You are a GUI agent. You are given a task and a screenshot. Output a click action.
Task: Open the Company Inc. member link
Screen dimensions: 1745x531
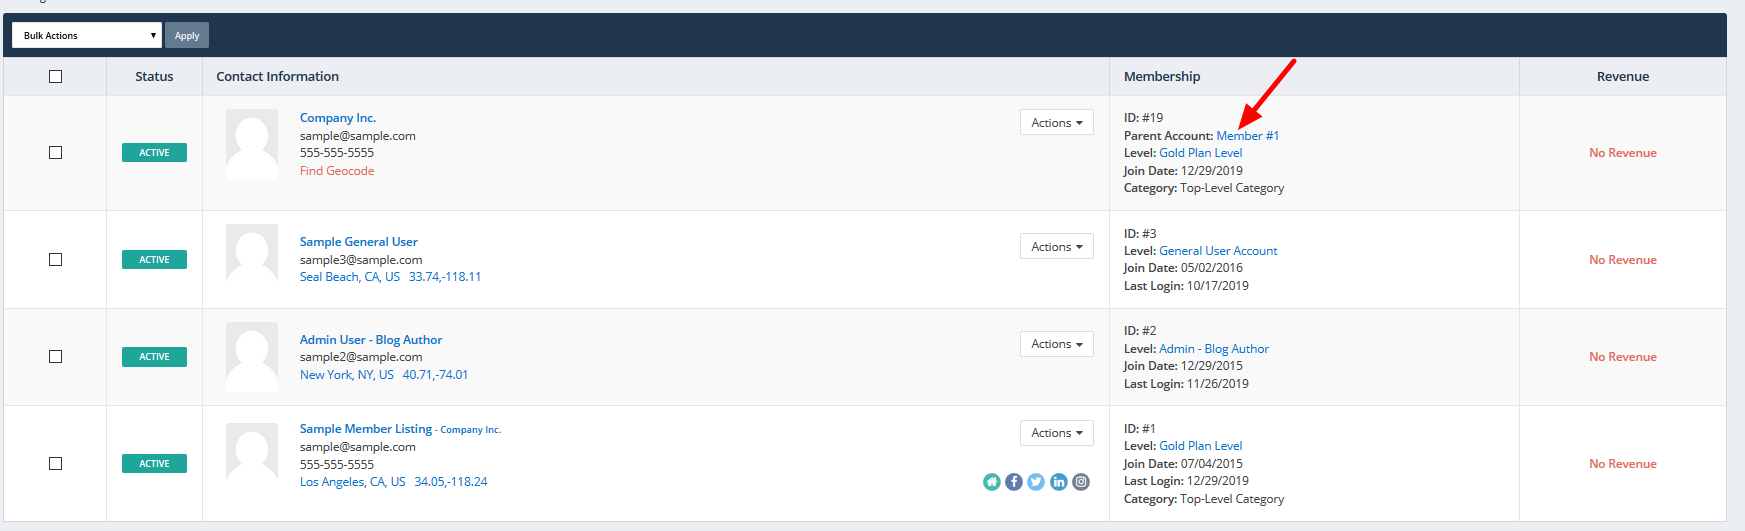[x=338, y=118]
